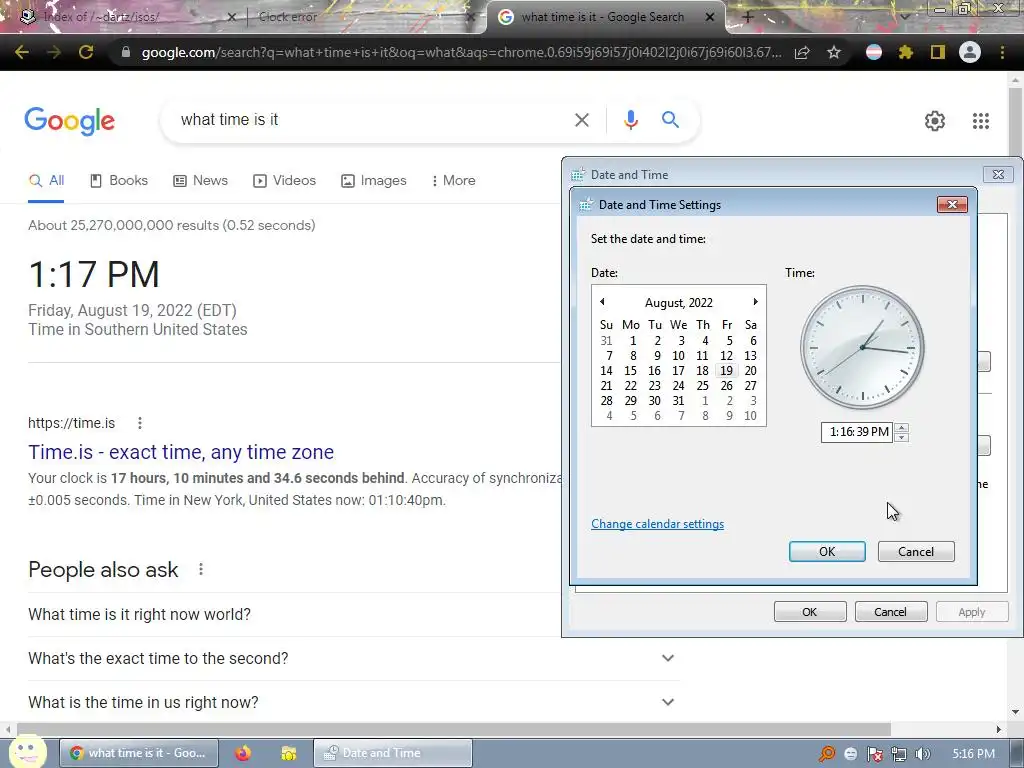Share this page using the share icon
Screen dimensions: 1024x768
[x=802, y=52]
